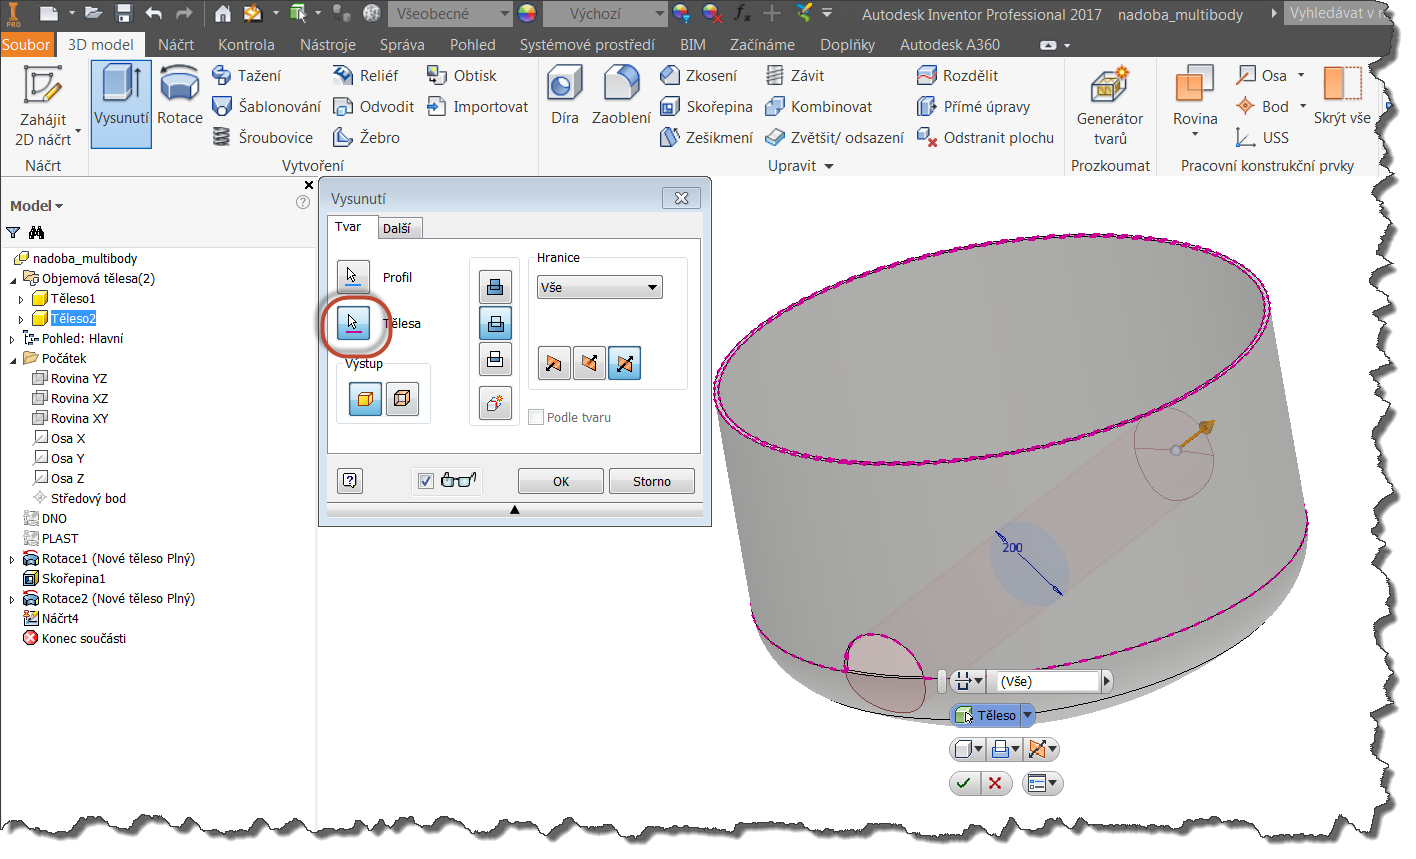Expand the Těleso1 tree node
Screen dimensions: 1416x859
coord(21,299)
